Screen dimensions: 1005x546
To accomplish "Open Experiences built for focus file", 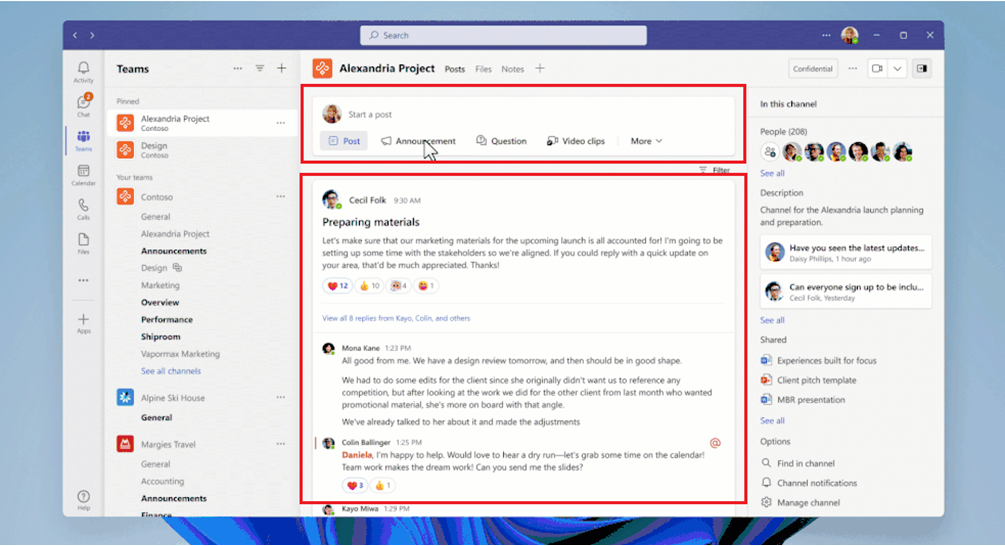I will pyautogui.click(x=818, y=361).
